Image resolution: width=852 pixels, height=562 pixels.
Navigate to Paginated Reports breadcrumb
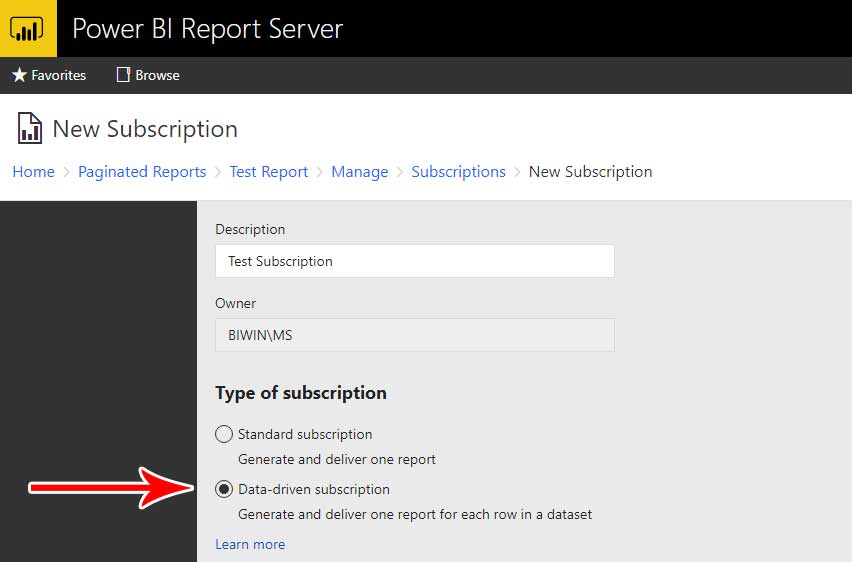[x=142, y=172]
